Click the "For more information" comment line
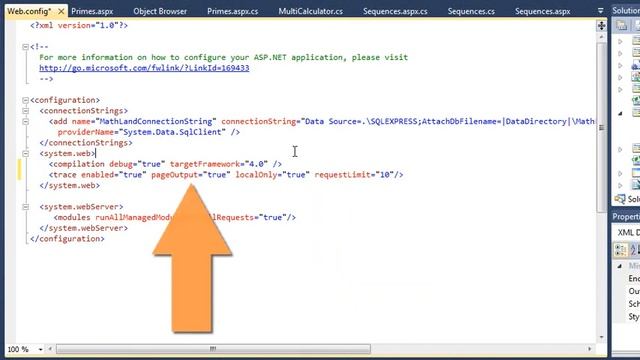 point(223,57)
